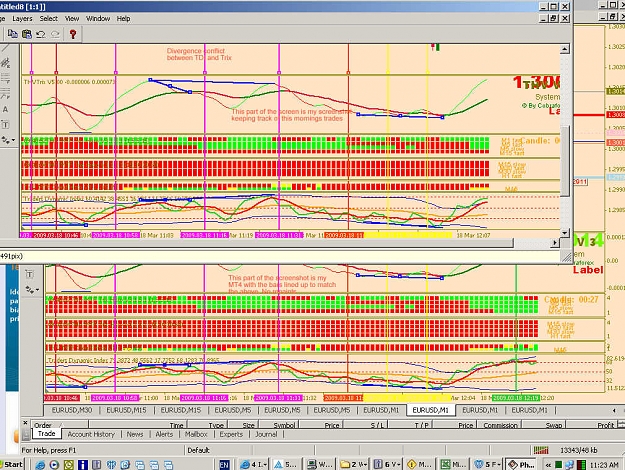
Task: Switch to the last EURUSD,M1 chart tab
Action: (529, 410)
